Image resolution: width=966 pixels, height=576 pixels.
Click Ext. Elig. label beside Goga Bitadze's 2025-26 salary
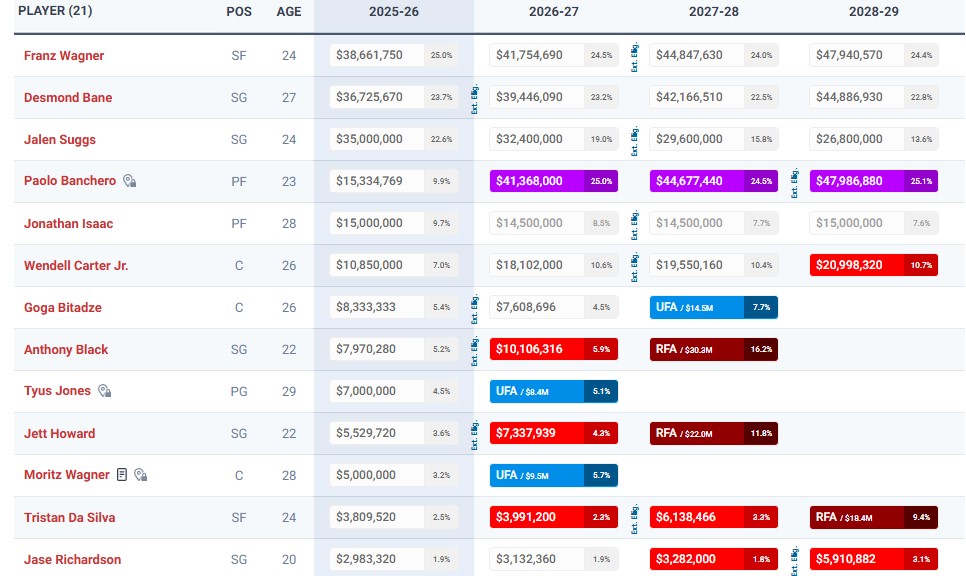tap(473, 307)
